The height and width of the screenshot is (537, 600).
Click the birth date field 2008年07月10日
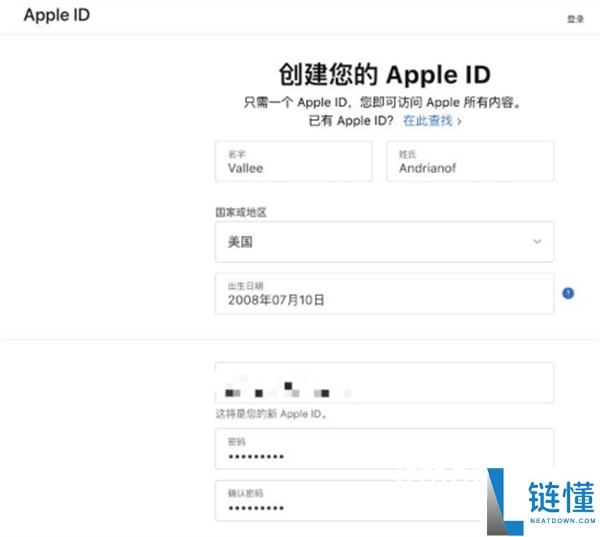(x=385, y=294)
